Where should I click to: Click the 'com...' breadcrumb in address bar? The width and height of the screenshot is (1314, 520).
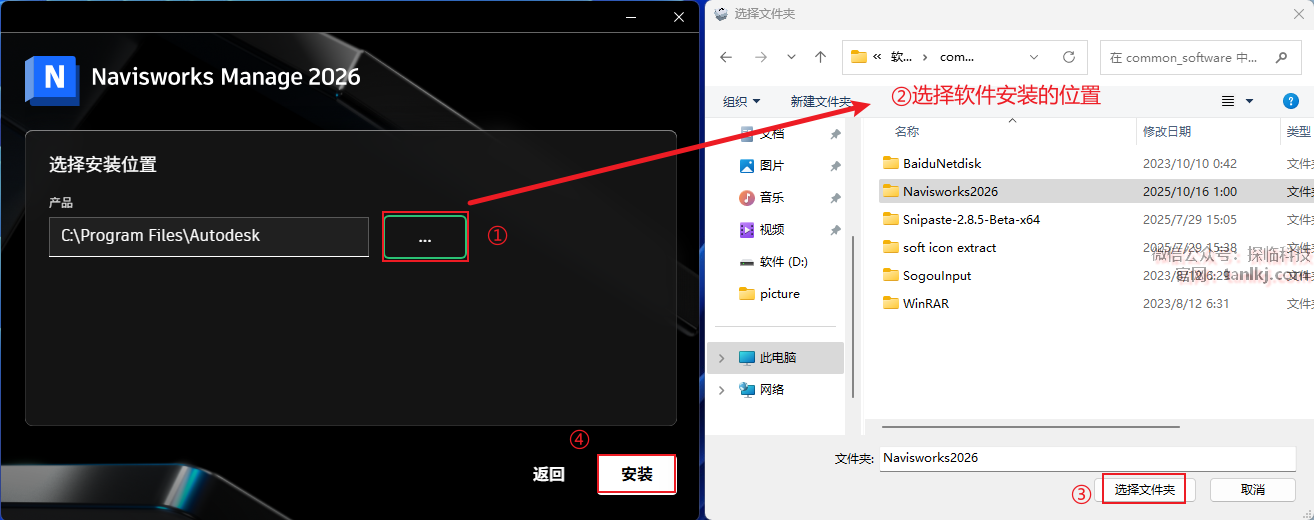click(957, 57)
